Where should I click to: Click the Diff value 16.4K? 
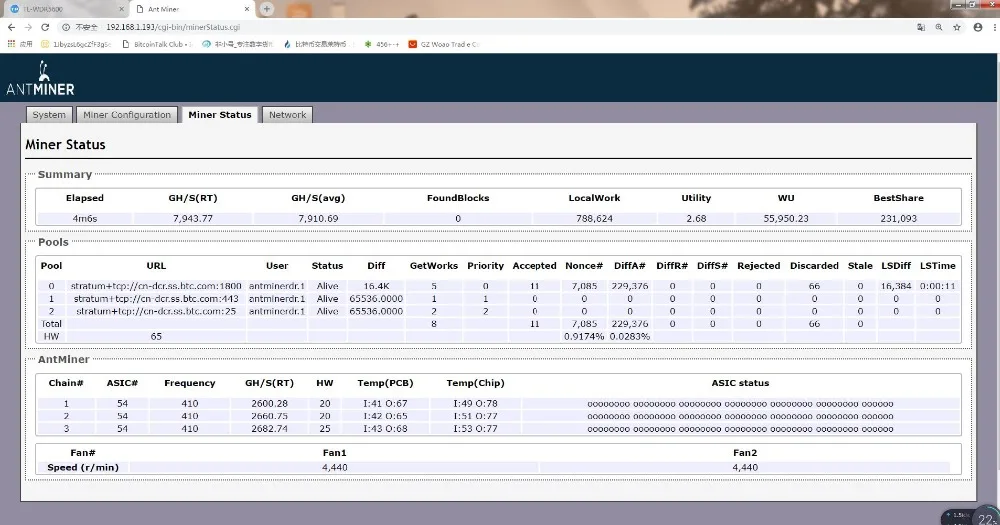point(376,286)
